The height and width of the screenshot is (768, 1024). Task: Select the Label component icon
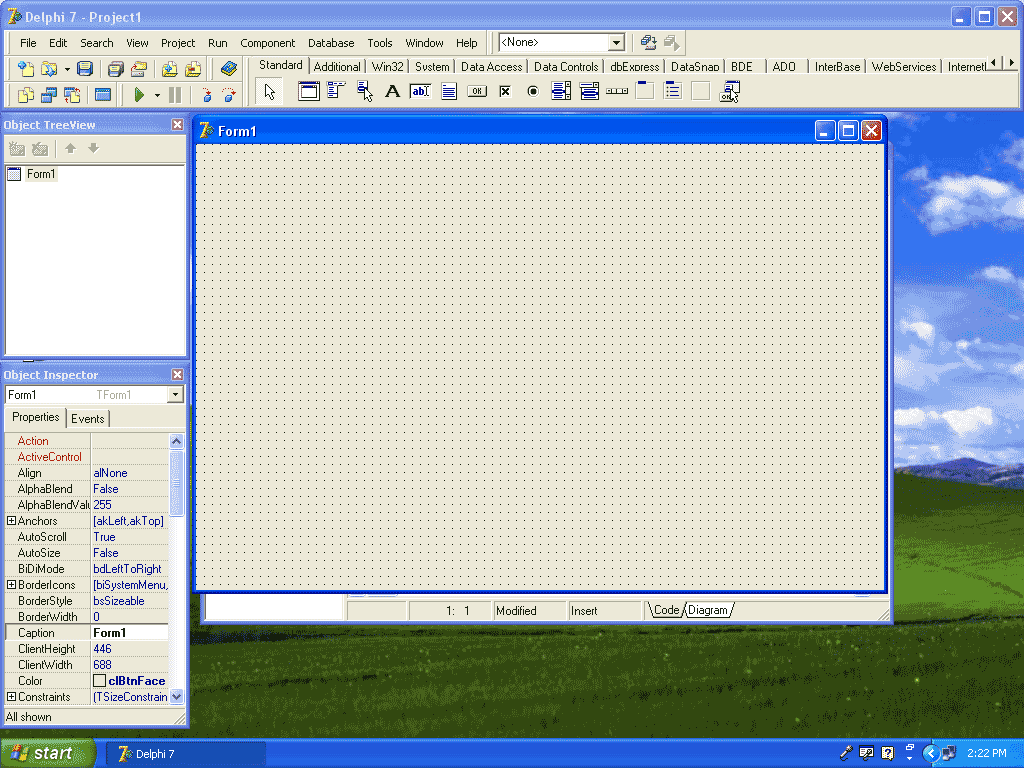tap(392, 91)
